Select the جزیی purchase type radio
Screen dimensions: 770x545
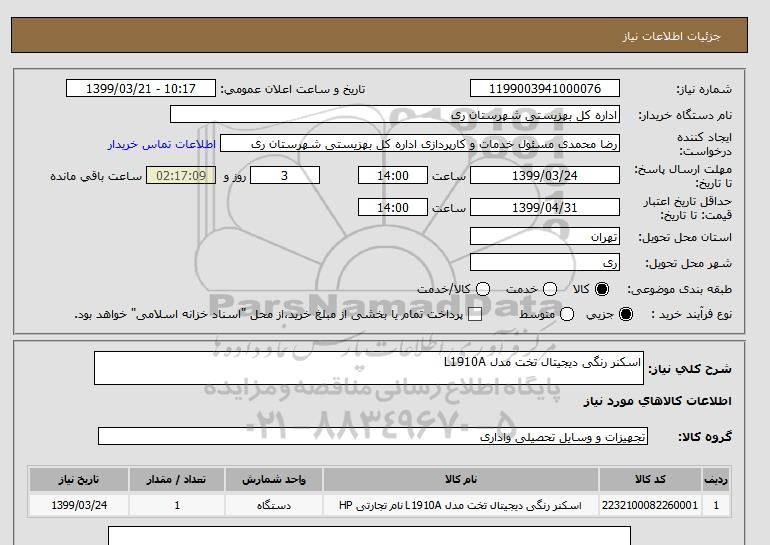[x=626, y=314]
